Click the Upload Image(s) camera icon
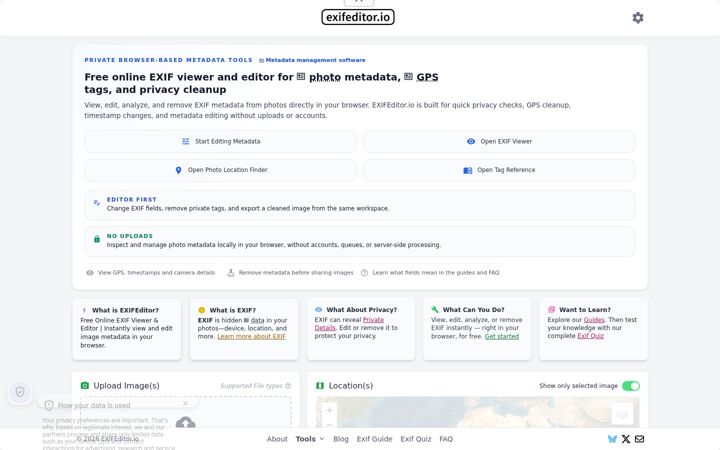This screenshot has width=720, height=450. coord(84,386)
